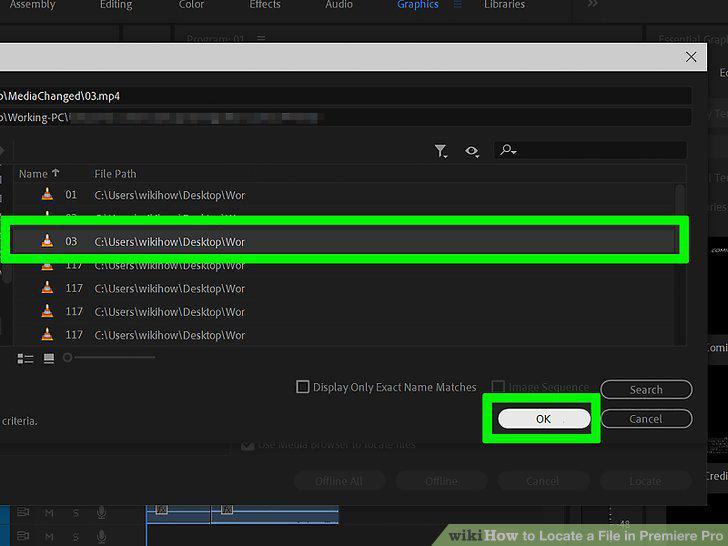Click Locate button in Link Media dialog
The width and height of the screenshot is (728, 546).
645,481
